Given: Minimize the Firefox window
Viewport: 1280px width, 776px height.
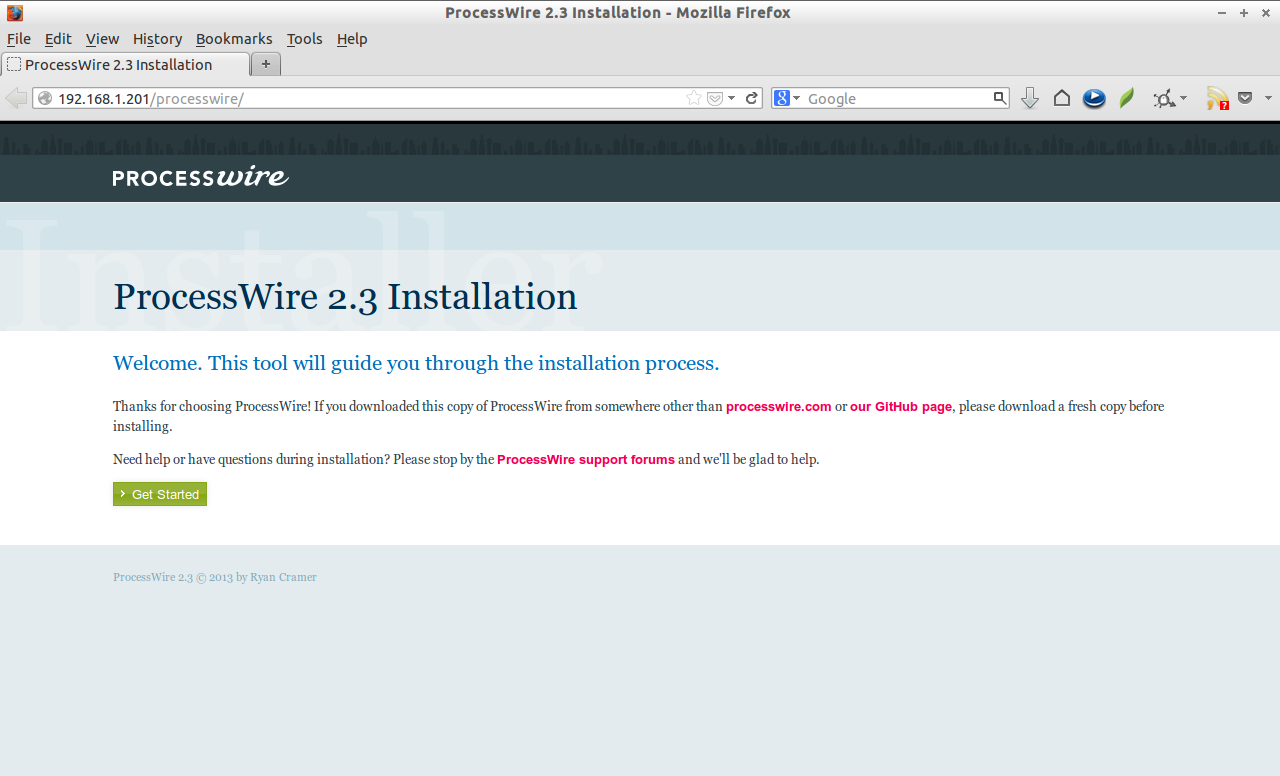Looking at the screenshot, I should click(x=1222, y=13).
